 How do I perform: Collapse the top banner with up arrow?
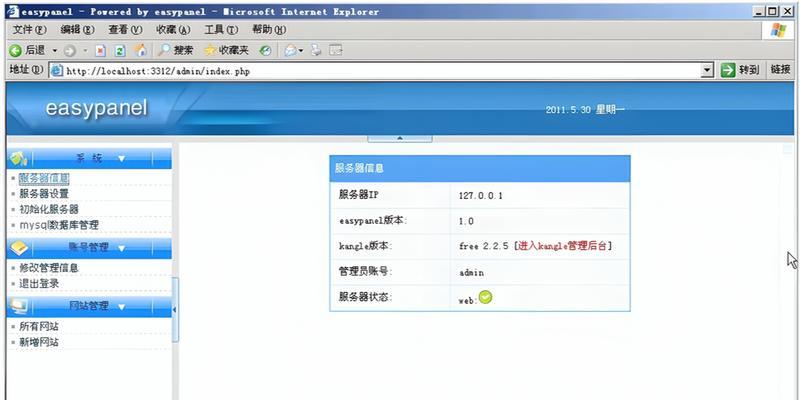coord(400,138)
